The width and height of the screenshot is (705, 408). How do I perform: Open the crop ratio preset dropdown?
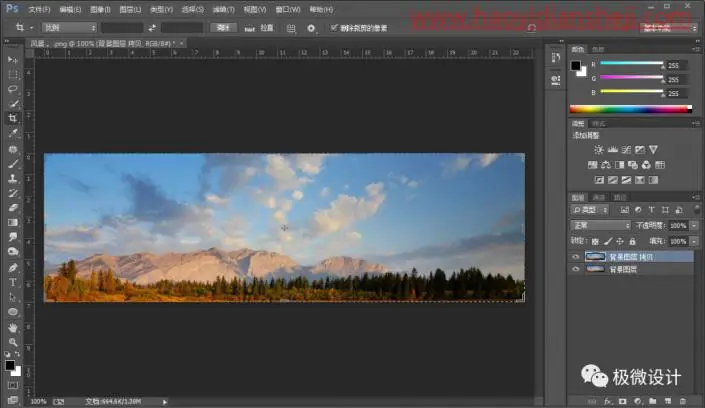69,28
